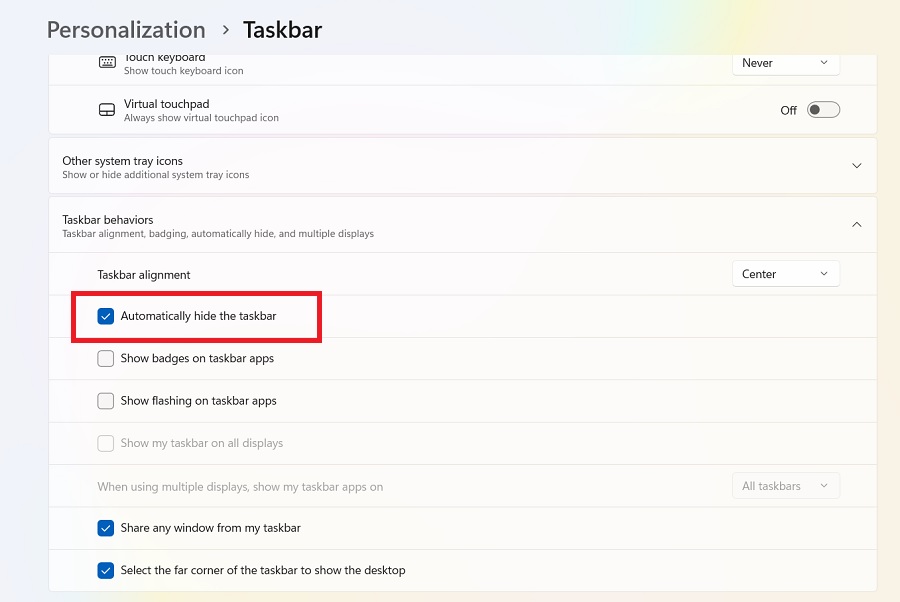This screenshot has height=602, width=900.
Task: Click the touch keyboard icon
Action: point(107,62)
